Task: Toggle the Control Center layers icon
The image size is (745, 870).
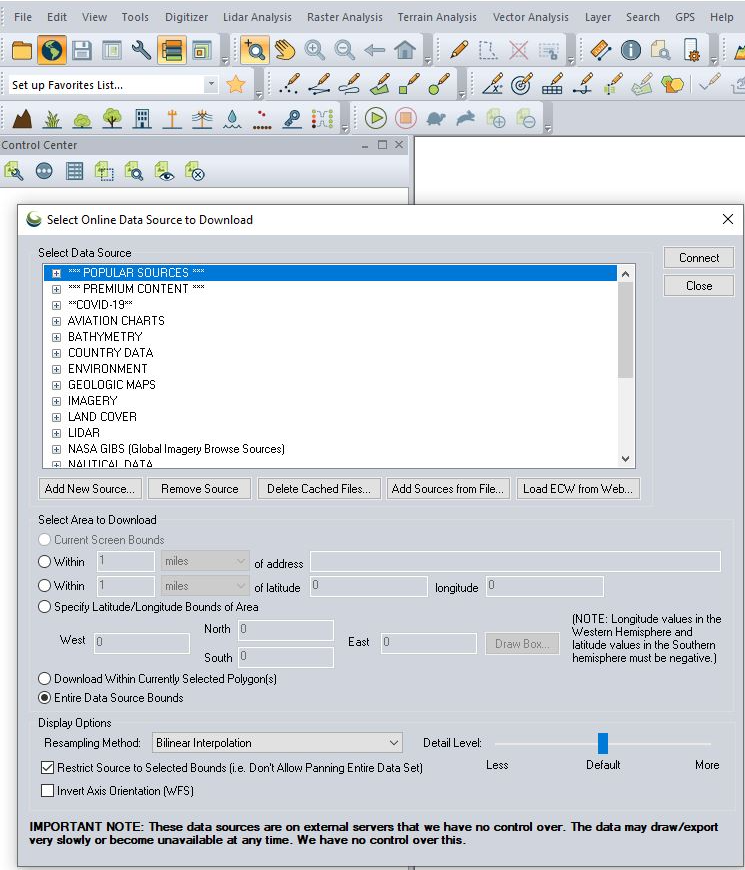Action: [x=171, y=50]
